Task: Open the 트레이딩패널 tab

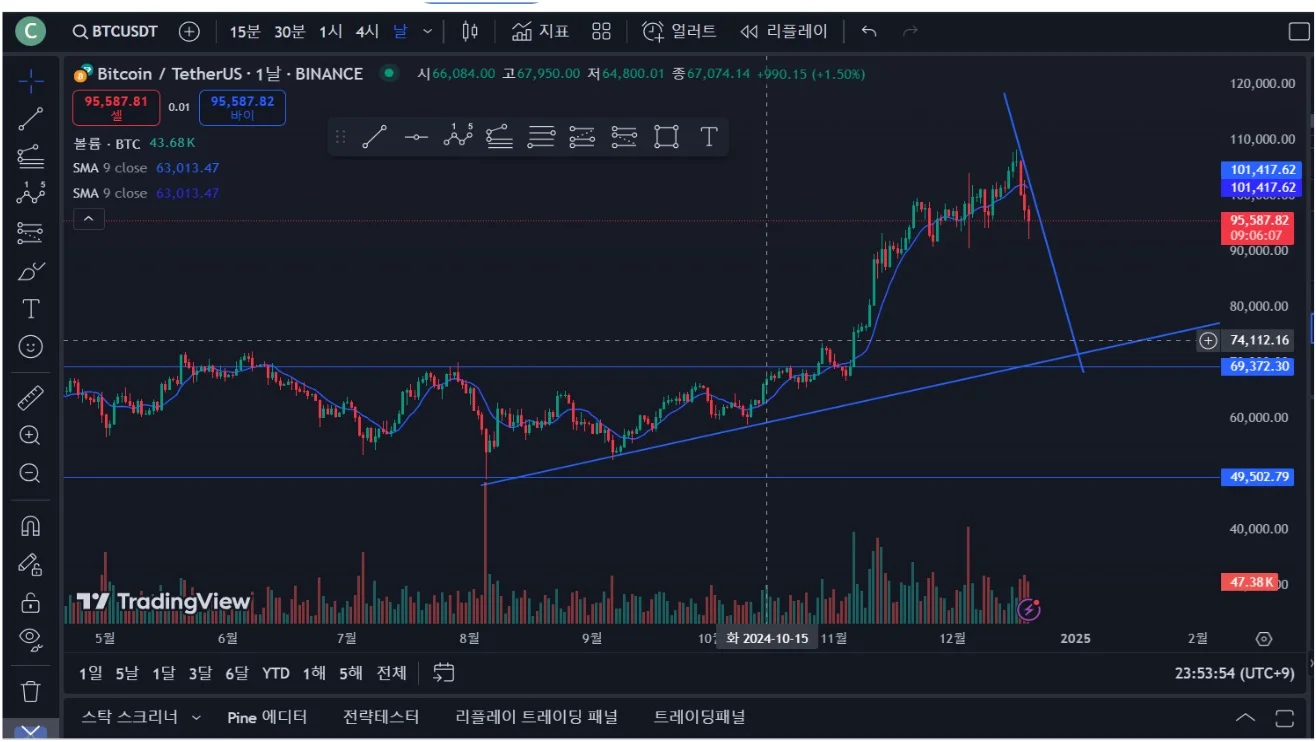Action: [x=700, y=717]
